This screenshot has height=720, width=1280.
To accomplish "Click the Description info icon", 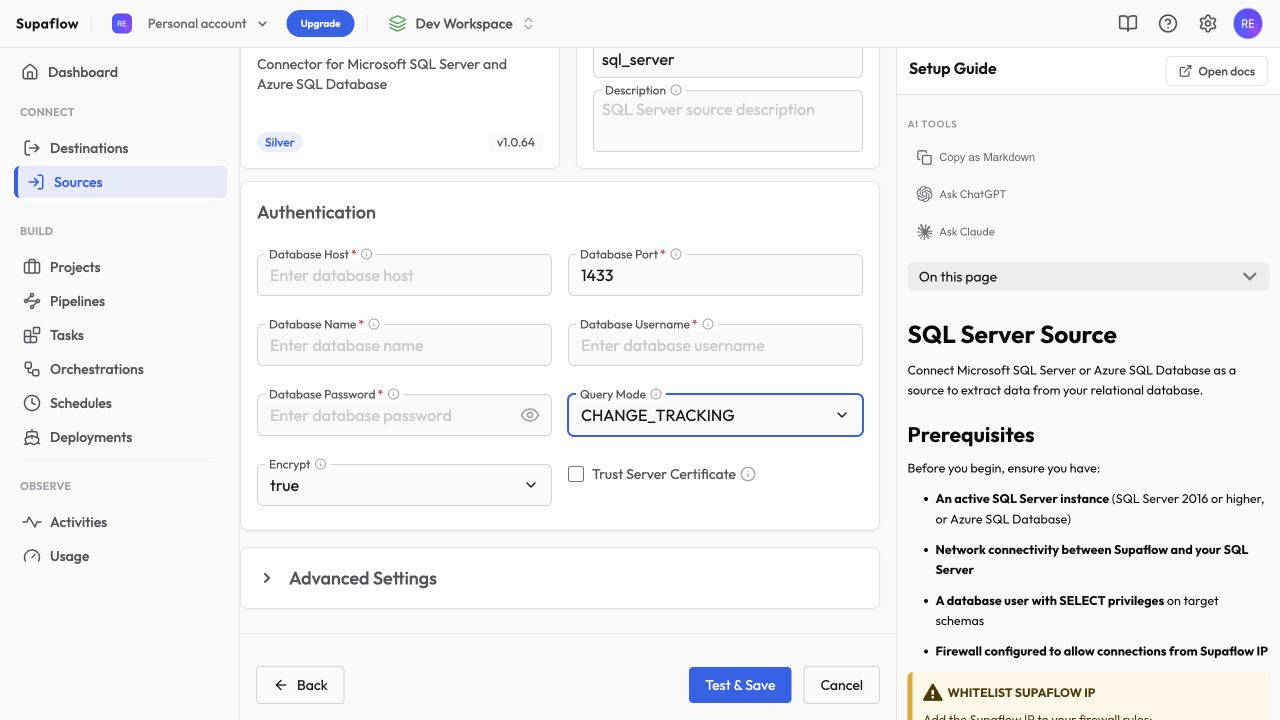I will [x=676, y=90].
